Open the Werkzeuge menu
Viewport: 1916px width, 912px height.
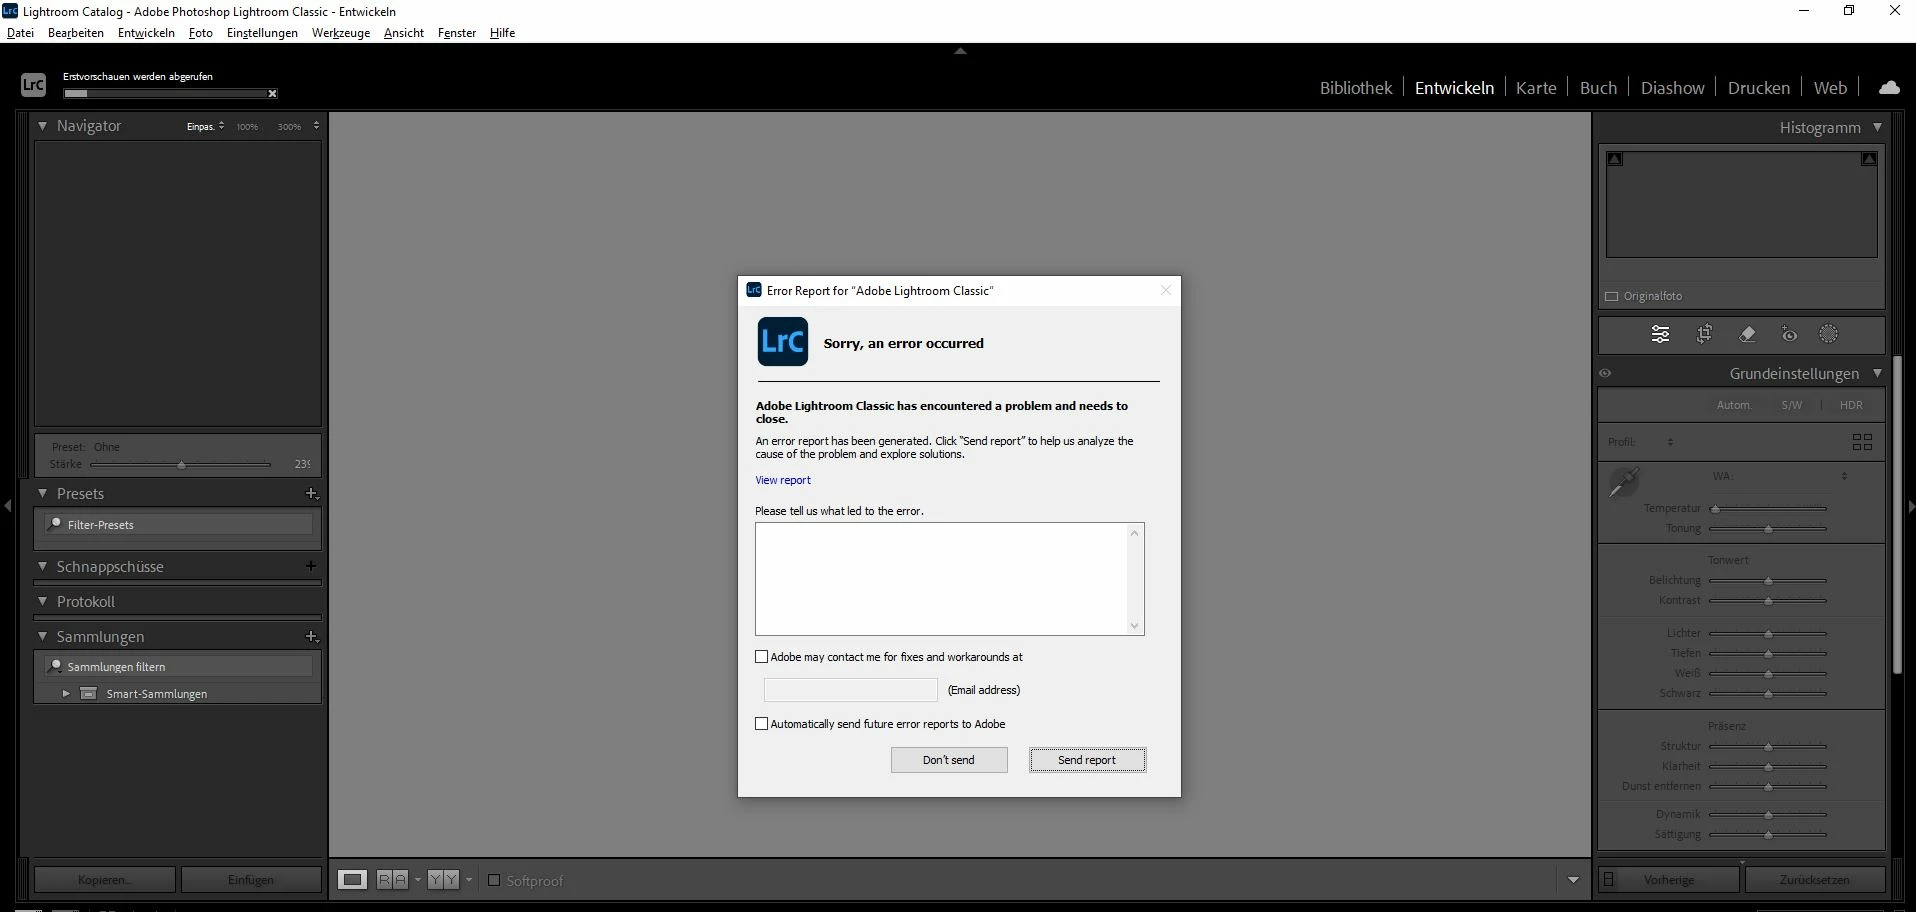point(341,33)
